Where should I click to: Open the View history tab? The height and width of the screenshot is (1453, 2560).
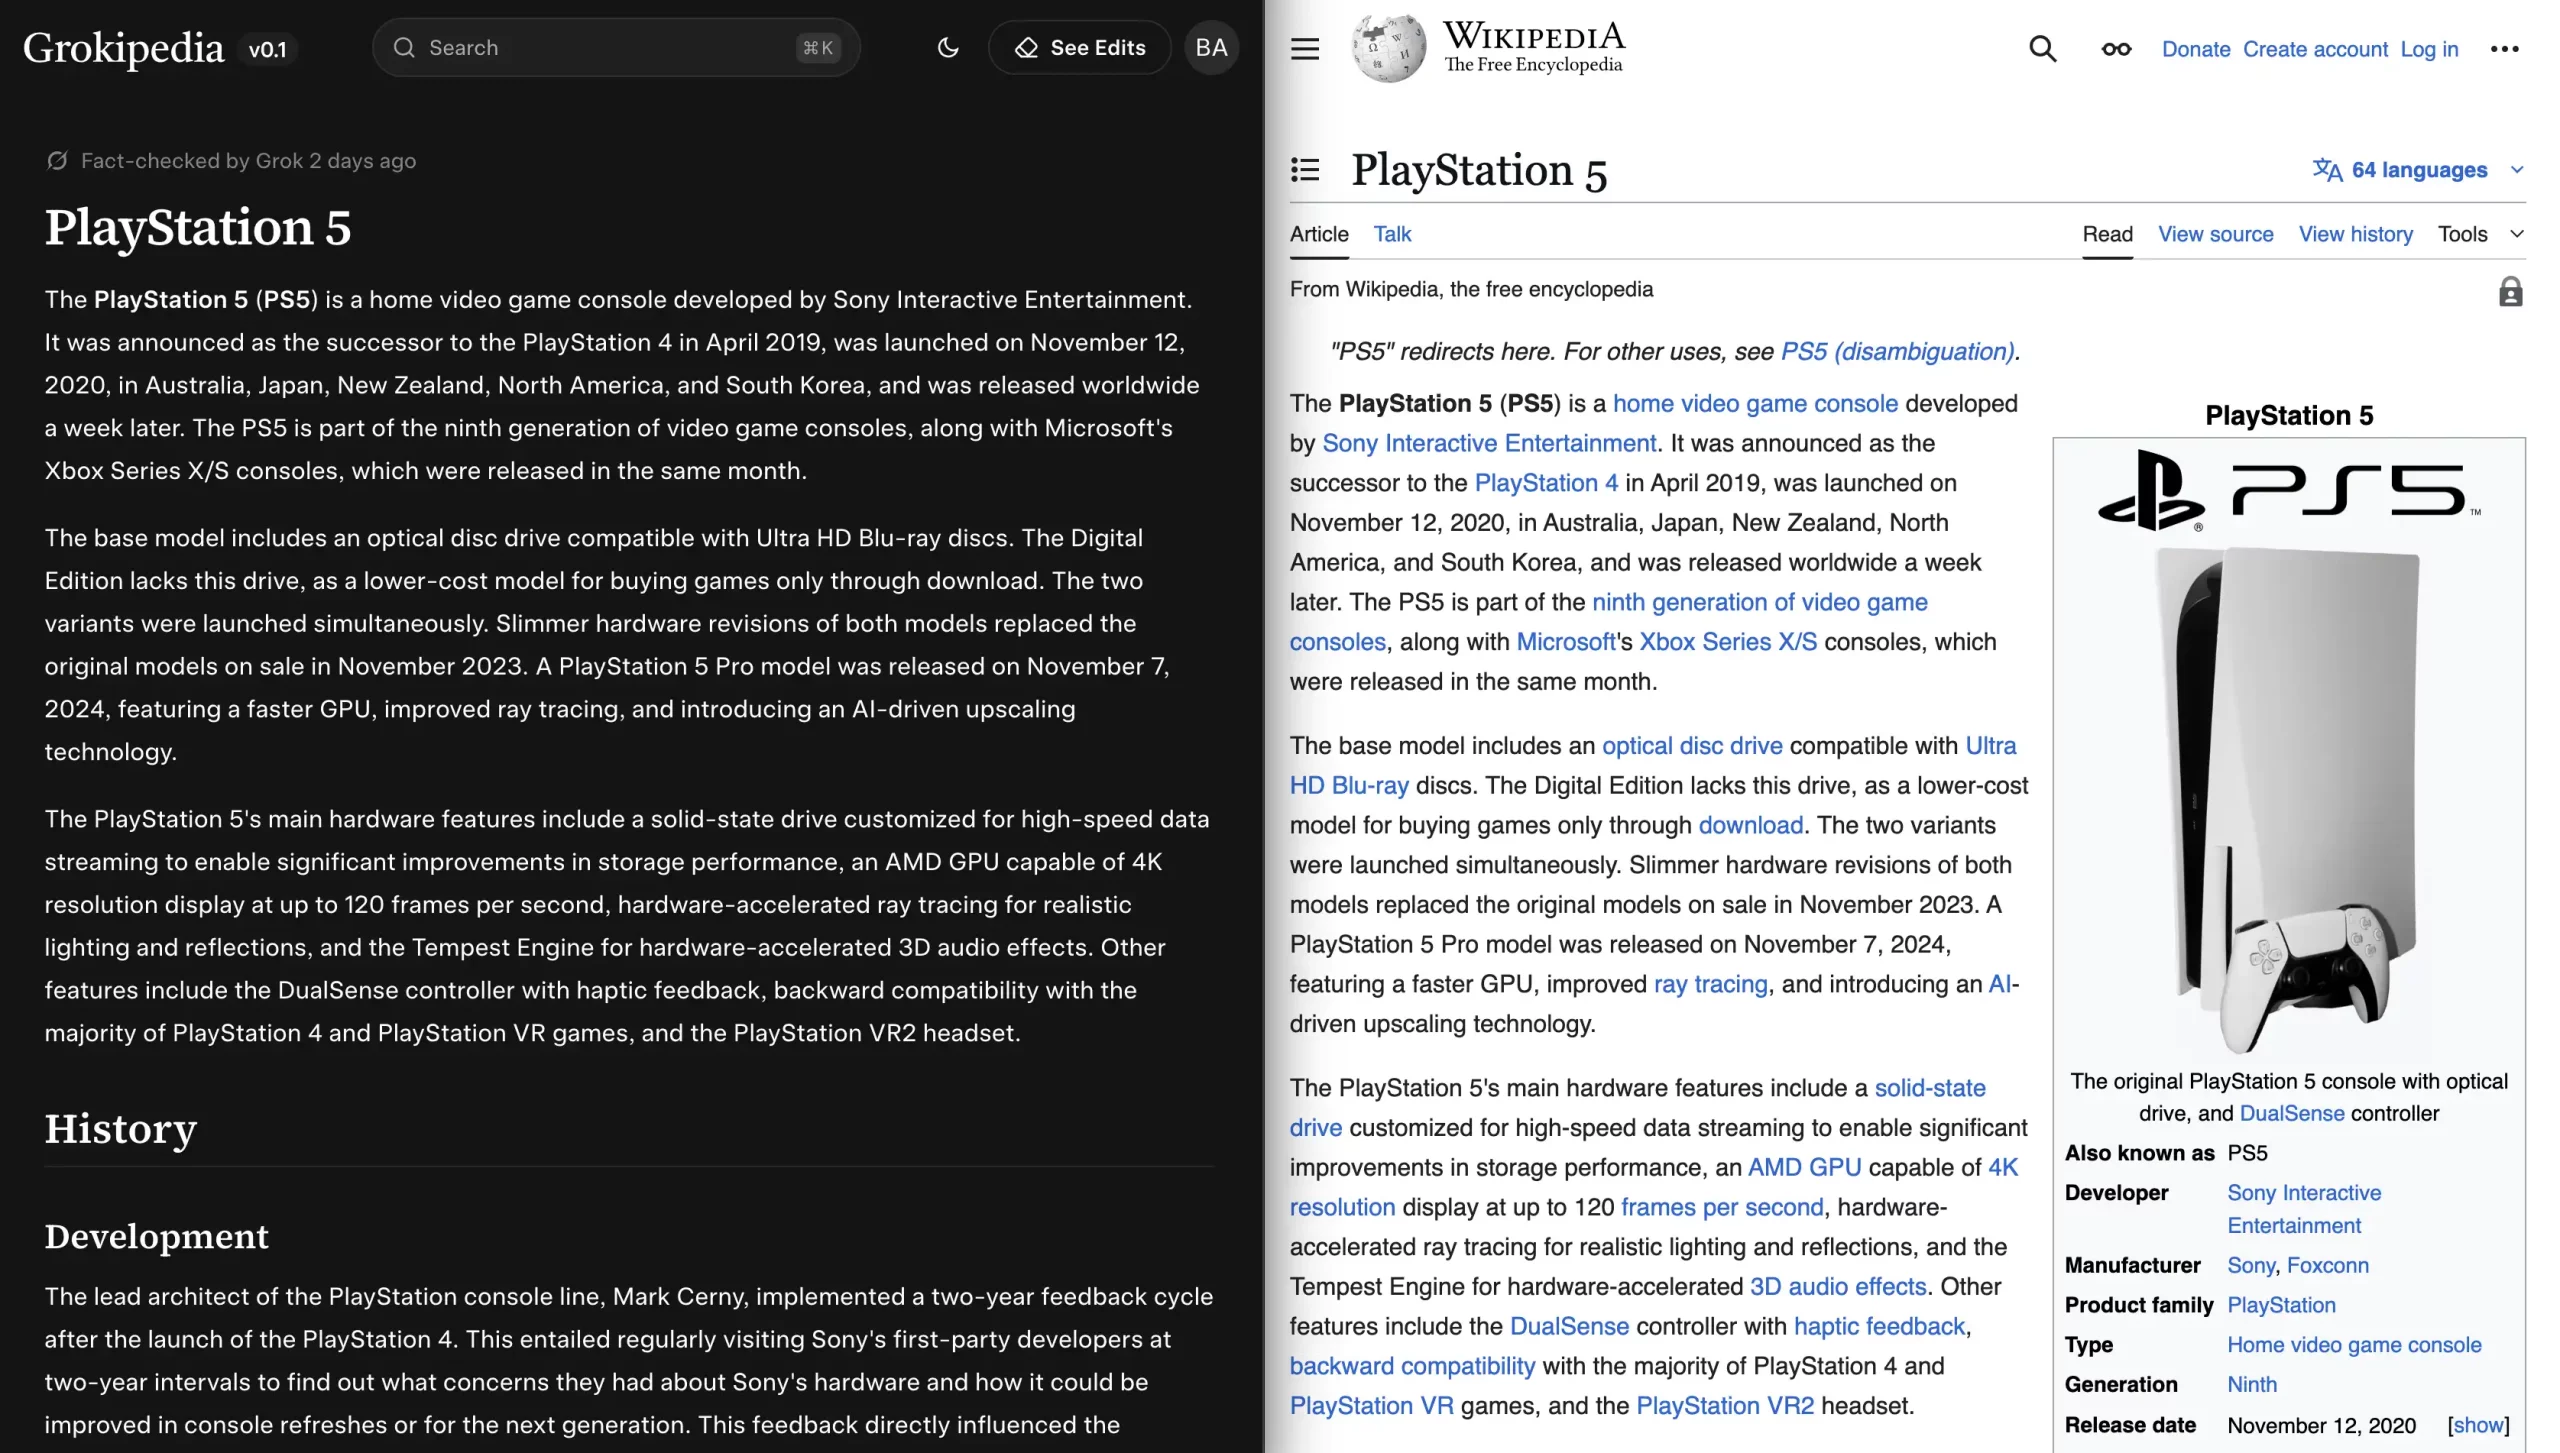point(2355,233)
